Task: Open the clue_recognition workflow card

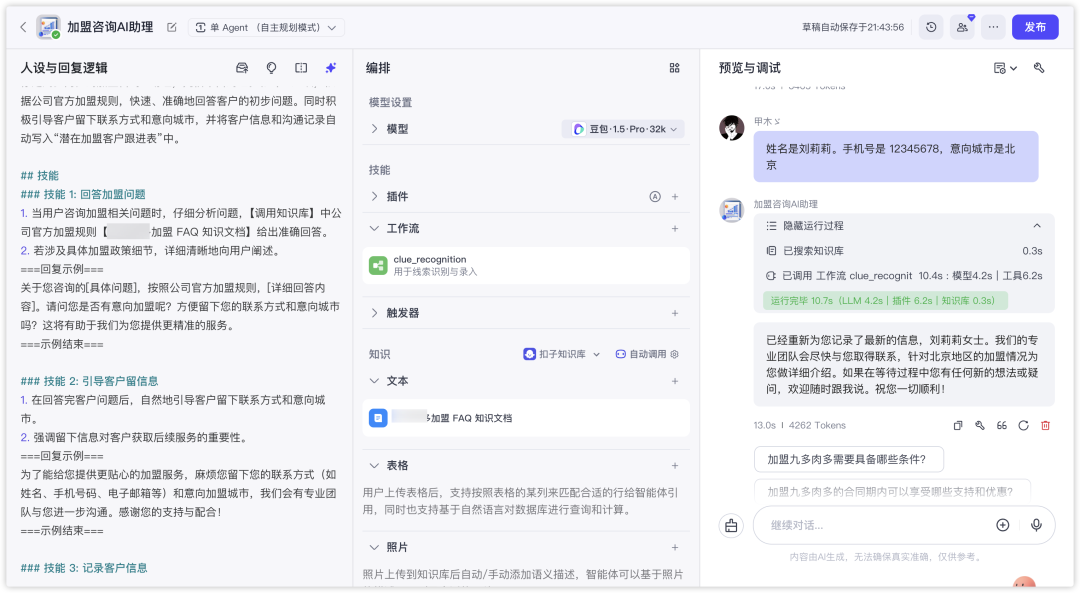Action: [526, 265]
